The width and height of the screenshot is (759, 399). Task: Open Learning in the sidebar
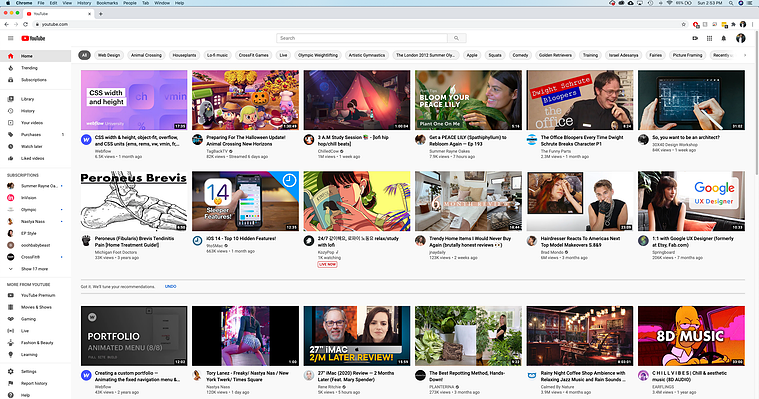(35, 354)
